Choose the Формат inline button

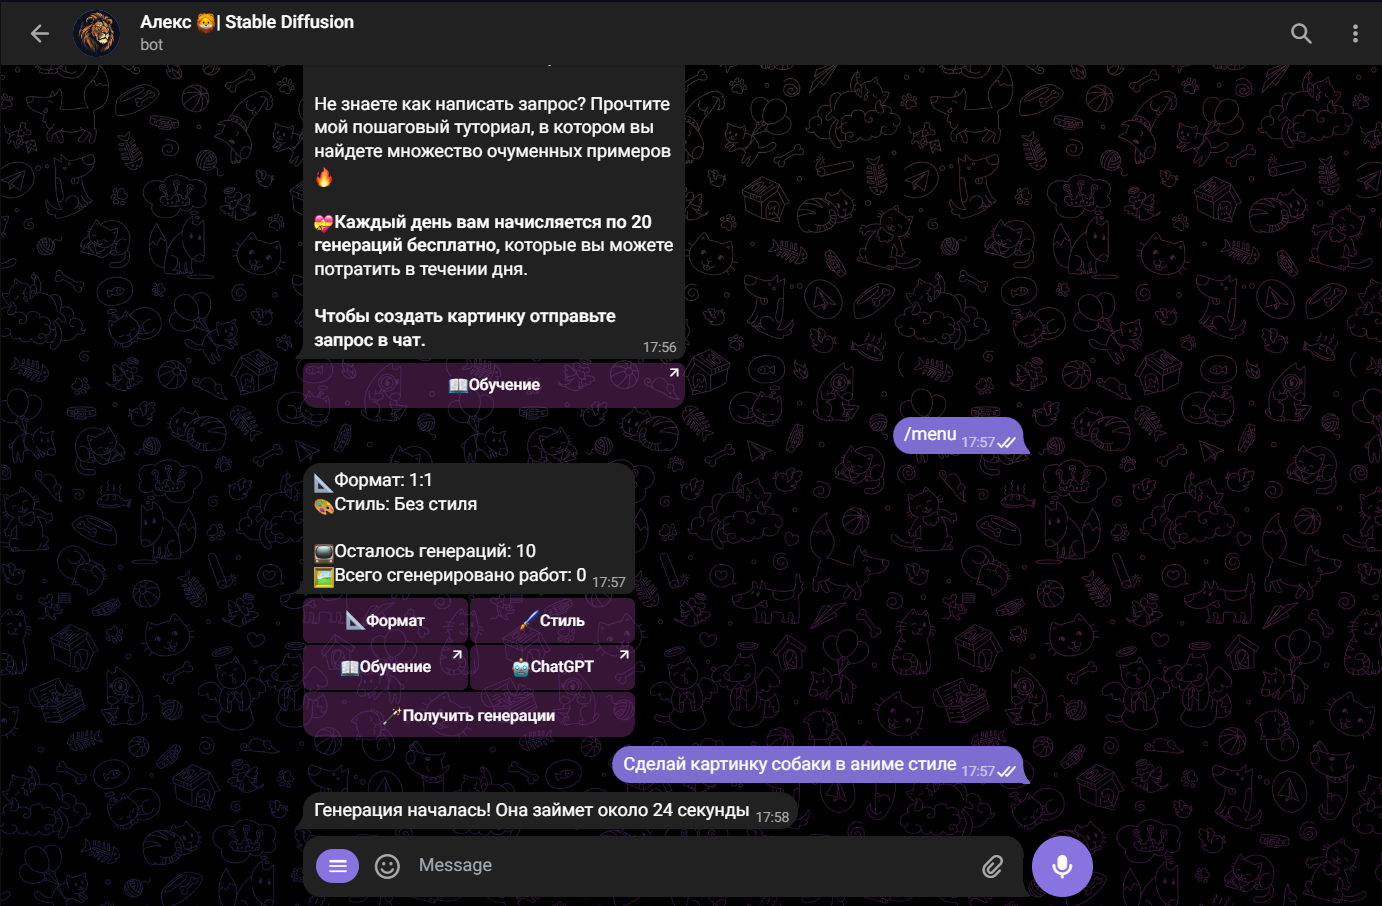pos(385,621)
